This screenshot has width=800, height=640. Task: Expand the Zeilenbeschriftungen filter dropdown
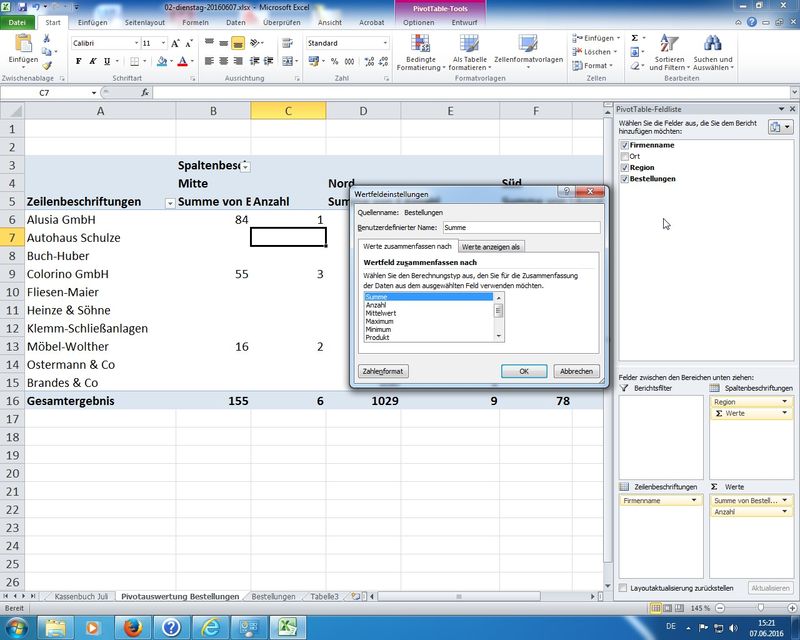pos(169,203)
